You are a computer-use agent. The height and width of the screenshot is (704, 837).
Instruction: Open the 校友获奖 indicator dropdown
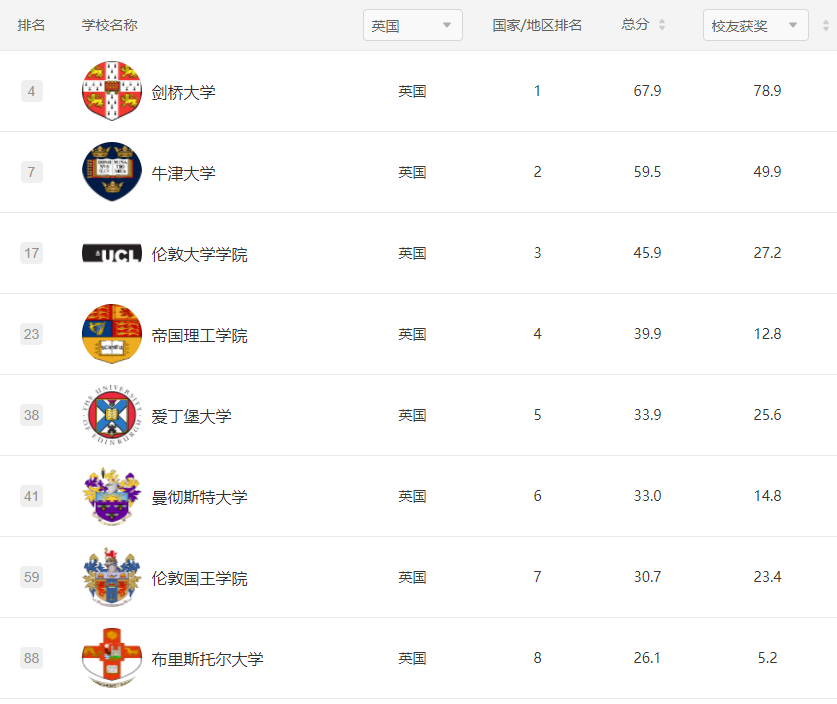point(755,25)
